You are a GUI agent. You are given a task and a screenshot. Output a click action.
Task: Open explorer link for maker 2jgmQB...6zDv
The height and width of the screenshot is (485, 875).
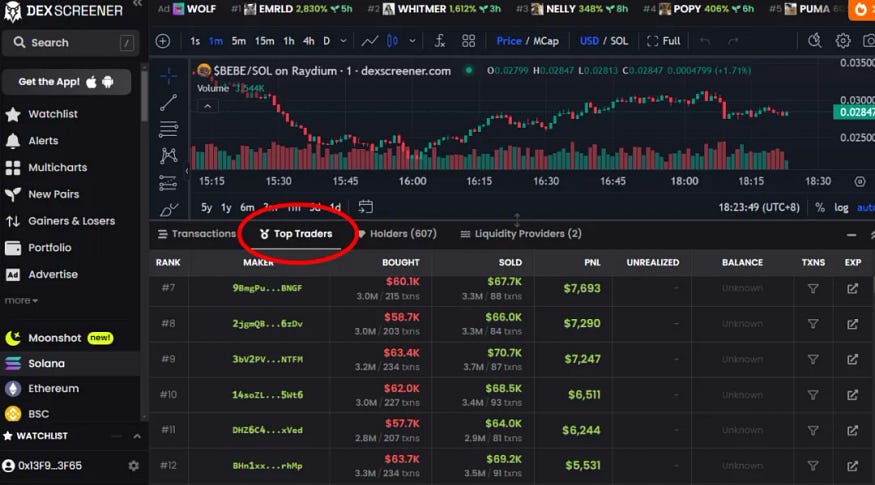point(852,324)
